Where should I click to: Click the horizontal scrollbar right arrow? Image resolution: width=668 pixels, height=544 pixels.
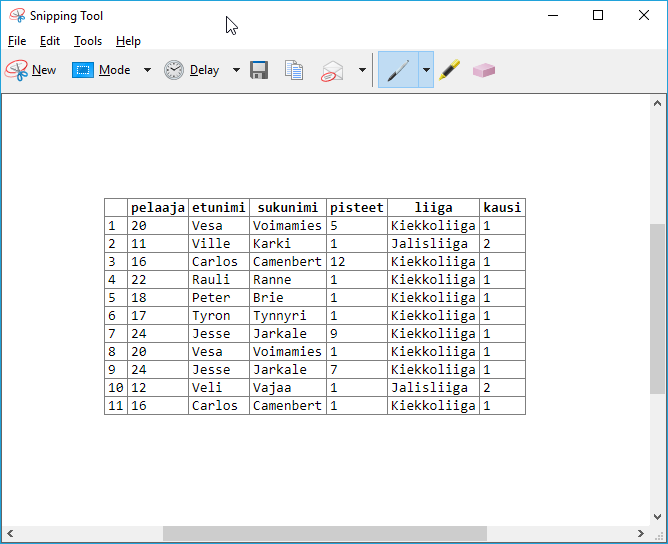[641, 533]
